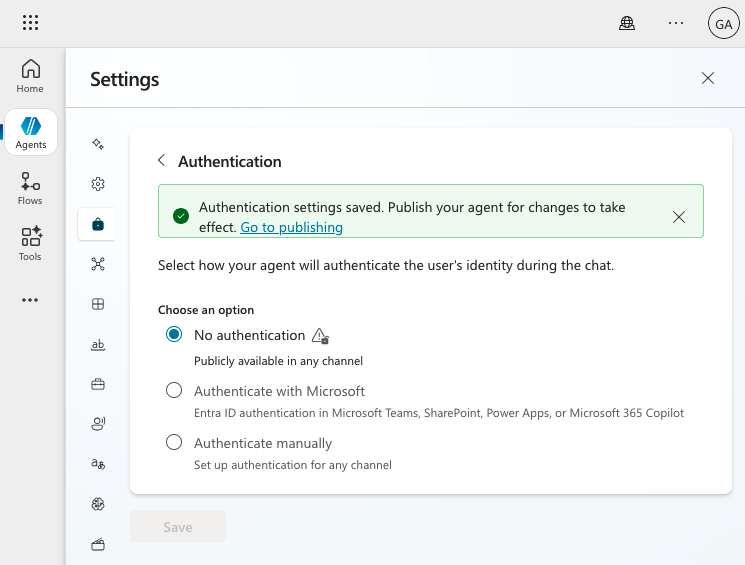745x565 pixels.
Task: Select the No authentication radio option
Action: pyautogui.click(x=174, y=335)
